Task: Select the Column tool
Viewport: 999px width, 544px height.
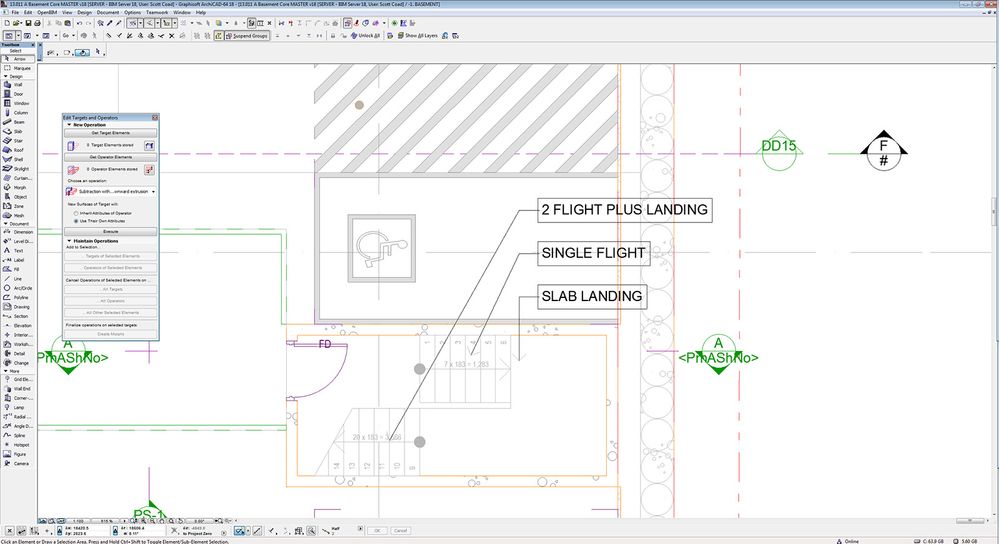Action: [x=18, y=112]
